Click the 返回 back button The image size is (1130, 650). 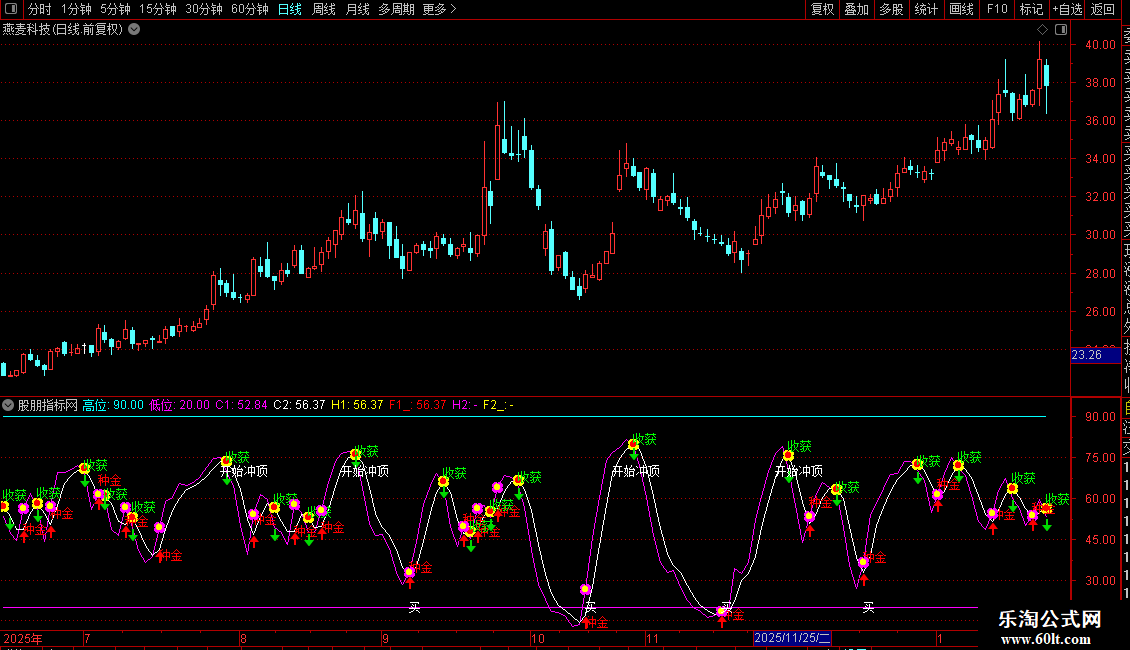[1103, 9]
